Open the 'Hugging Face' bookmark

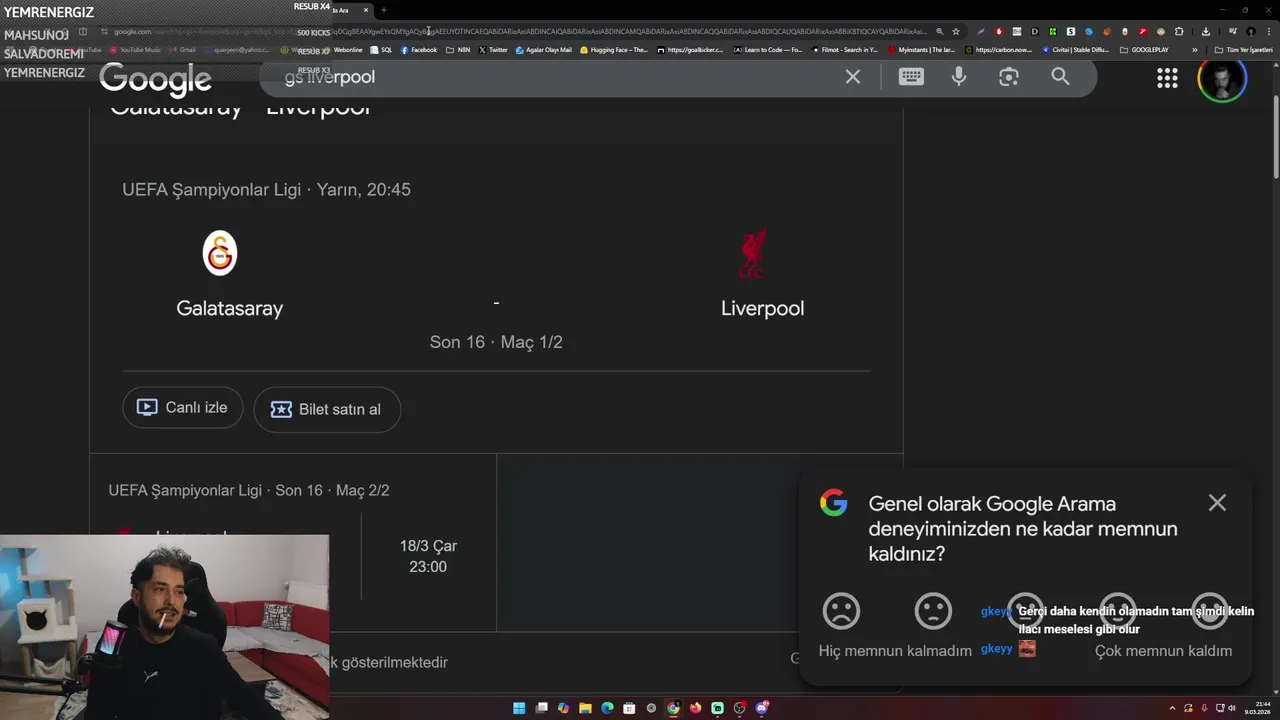(x=614, y=49)
